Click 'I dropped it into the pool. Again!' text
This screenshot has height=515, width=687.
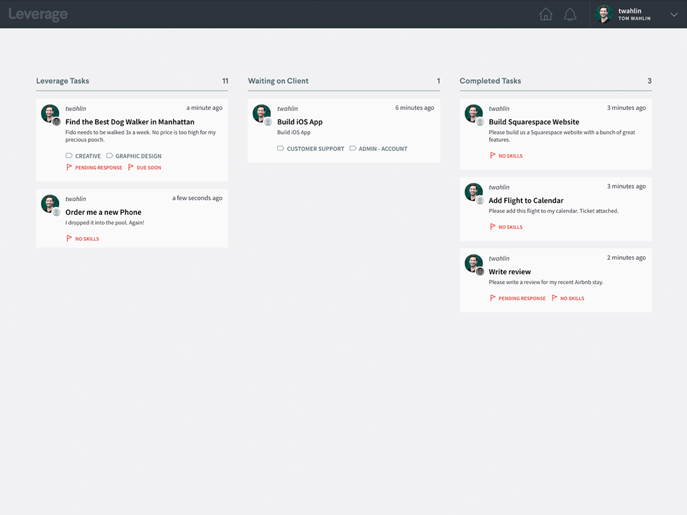point(105,223)
